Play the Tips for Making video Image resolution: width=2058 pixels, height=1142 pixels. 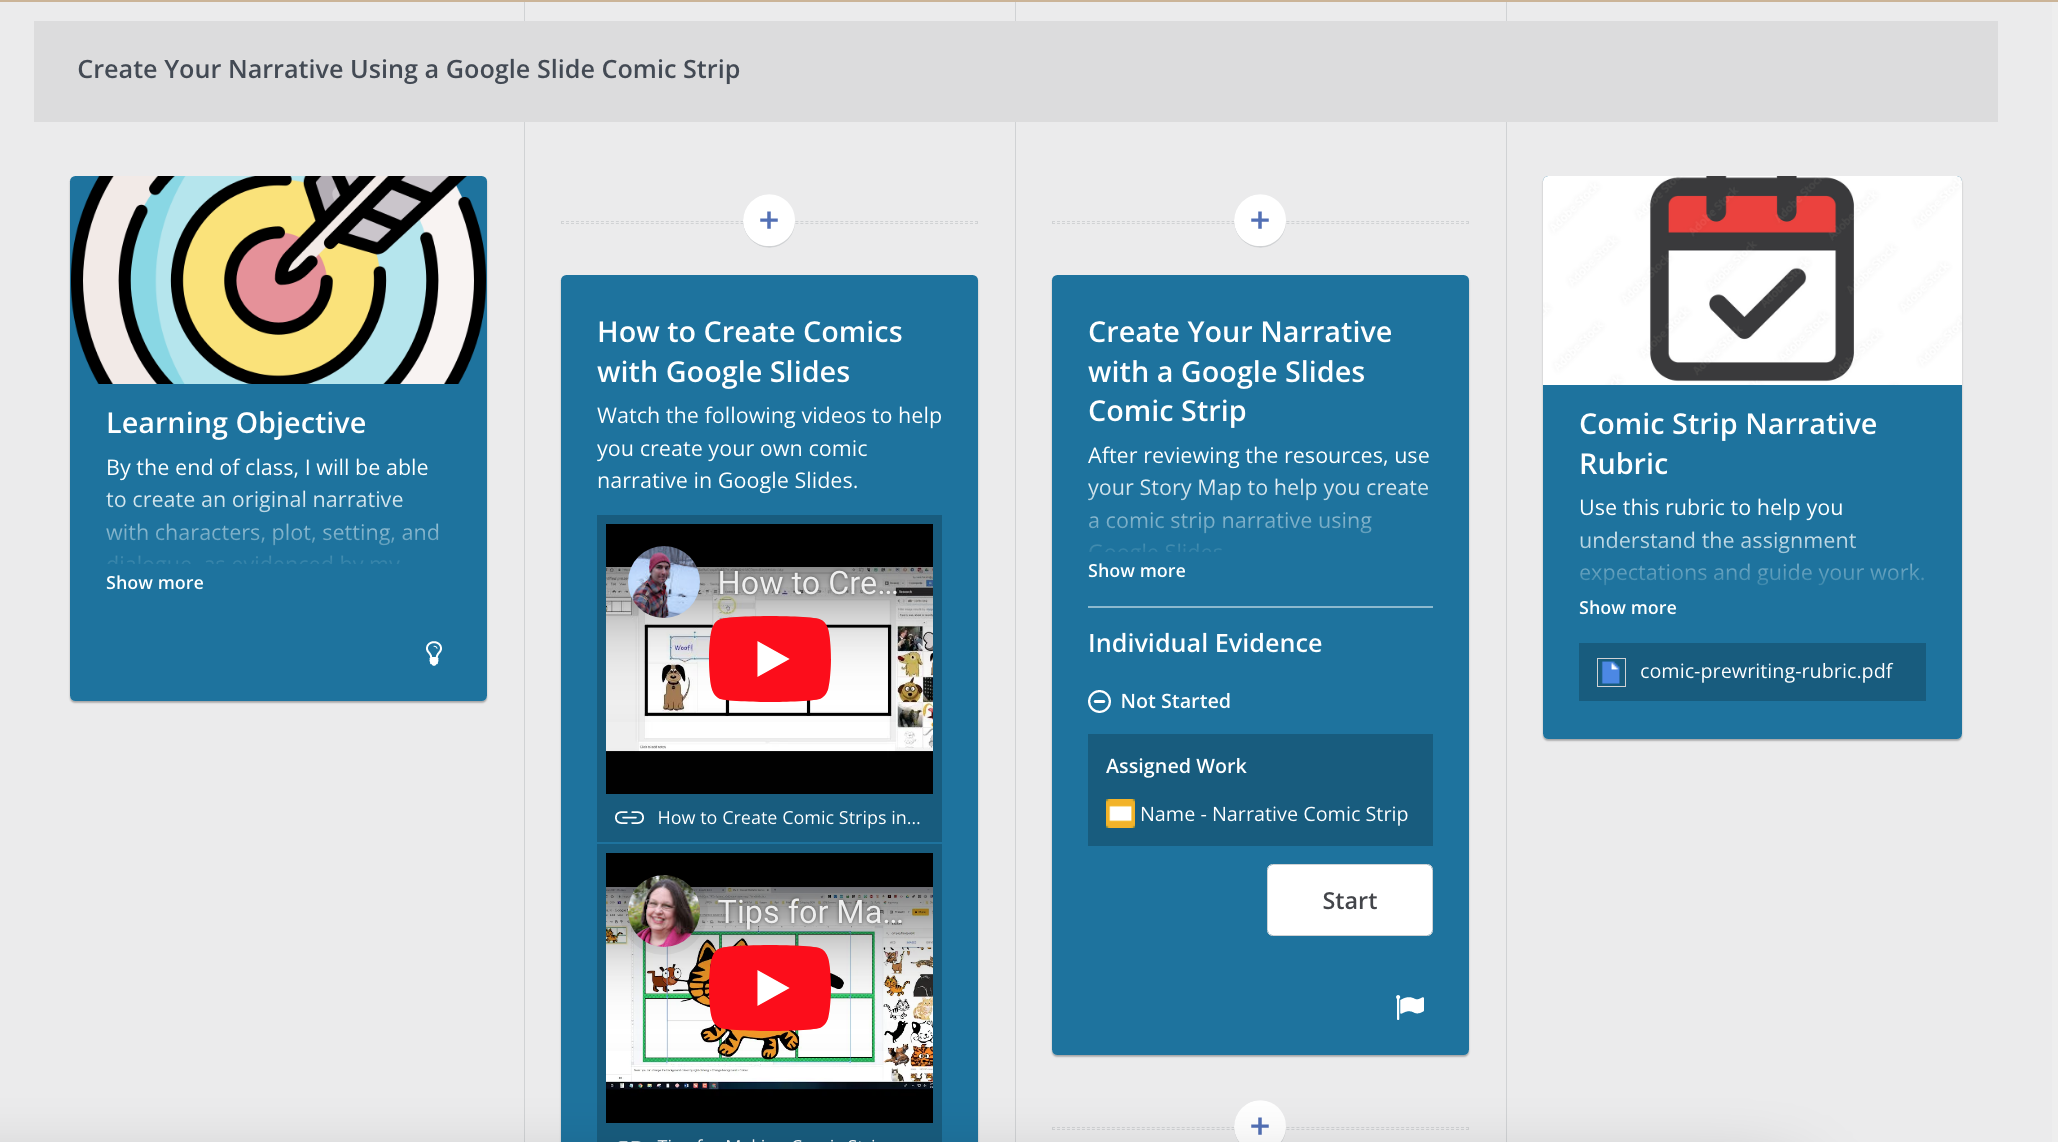click(770, 988)
